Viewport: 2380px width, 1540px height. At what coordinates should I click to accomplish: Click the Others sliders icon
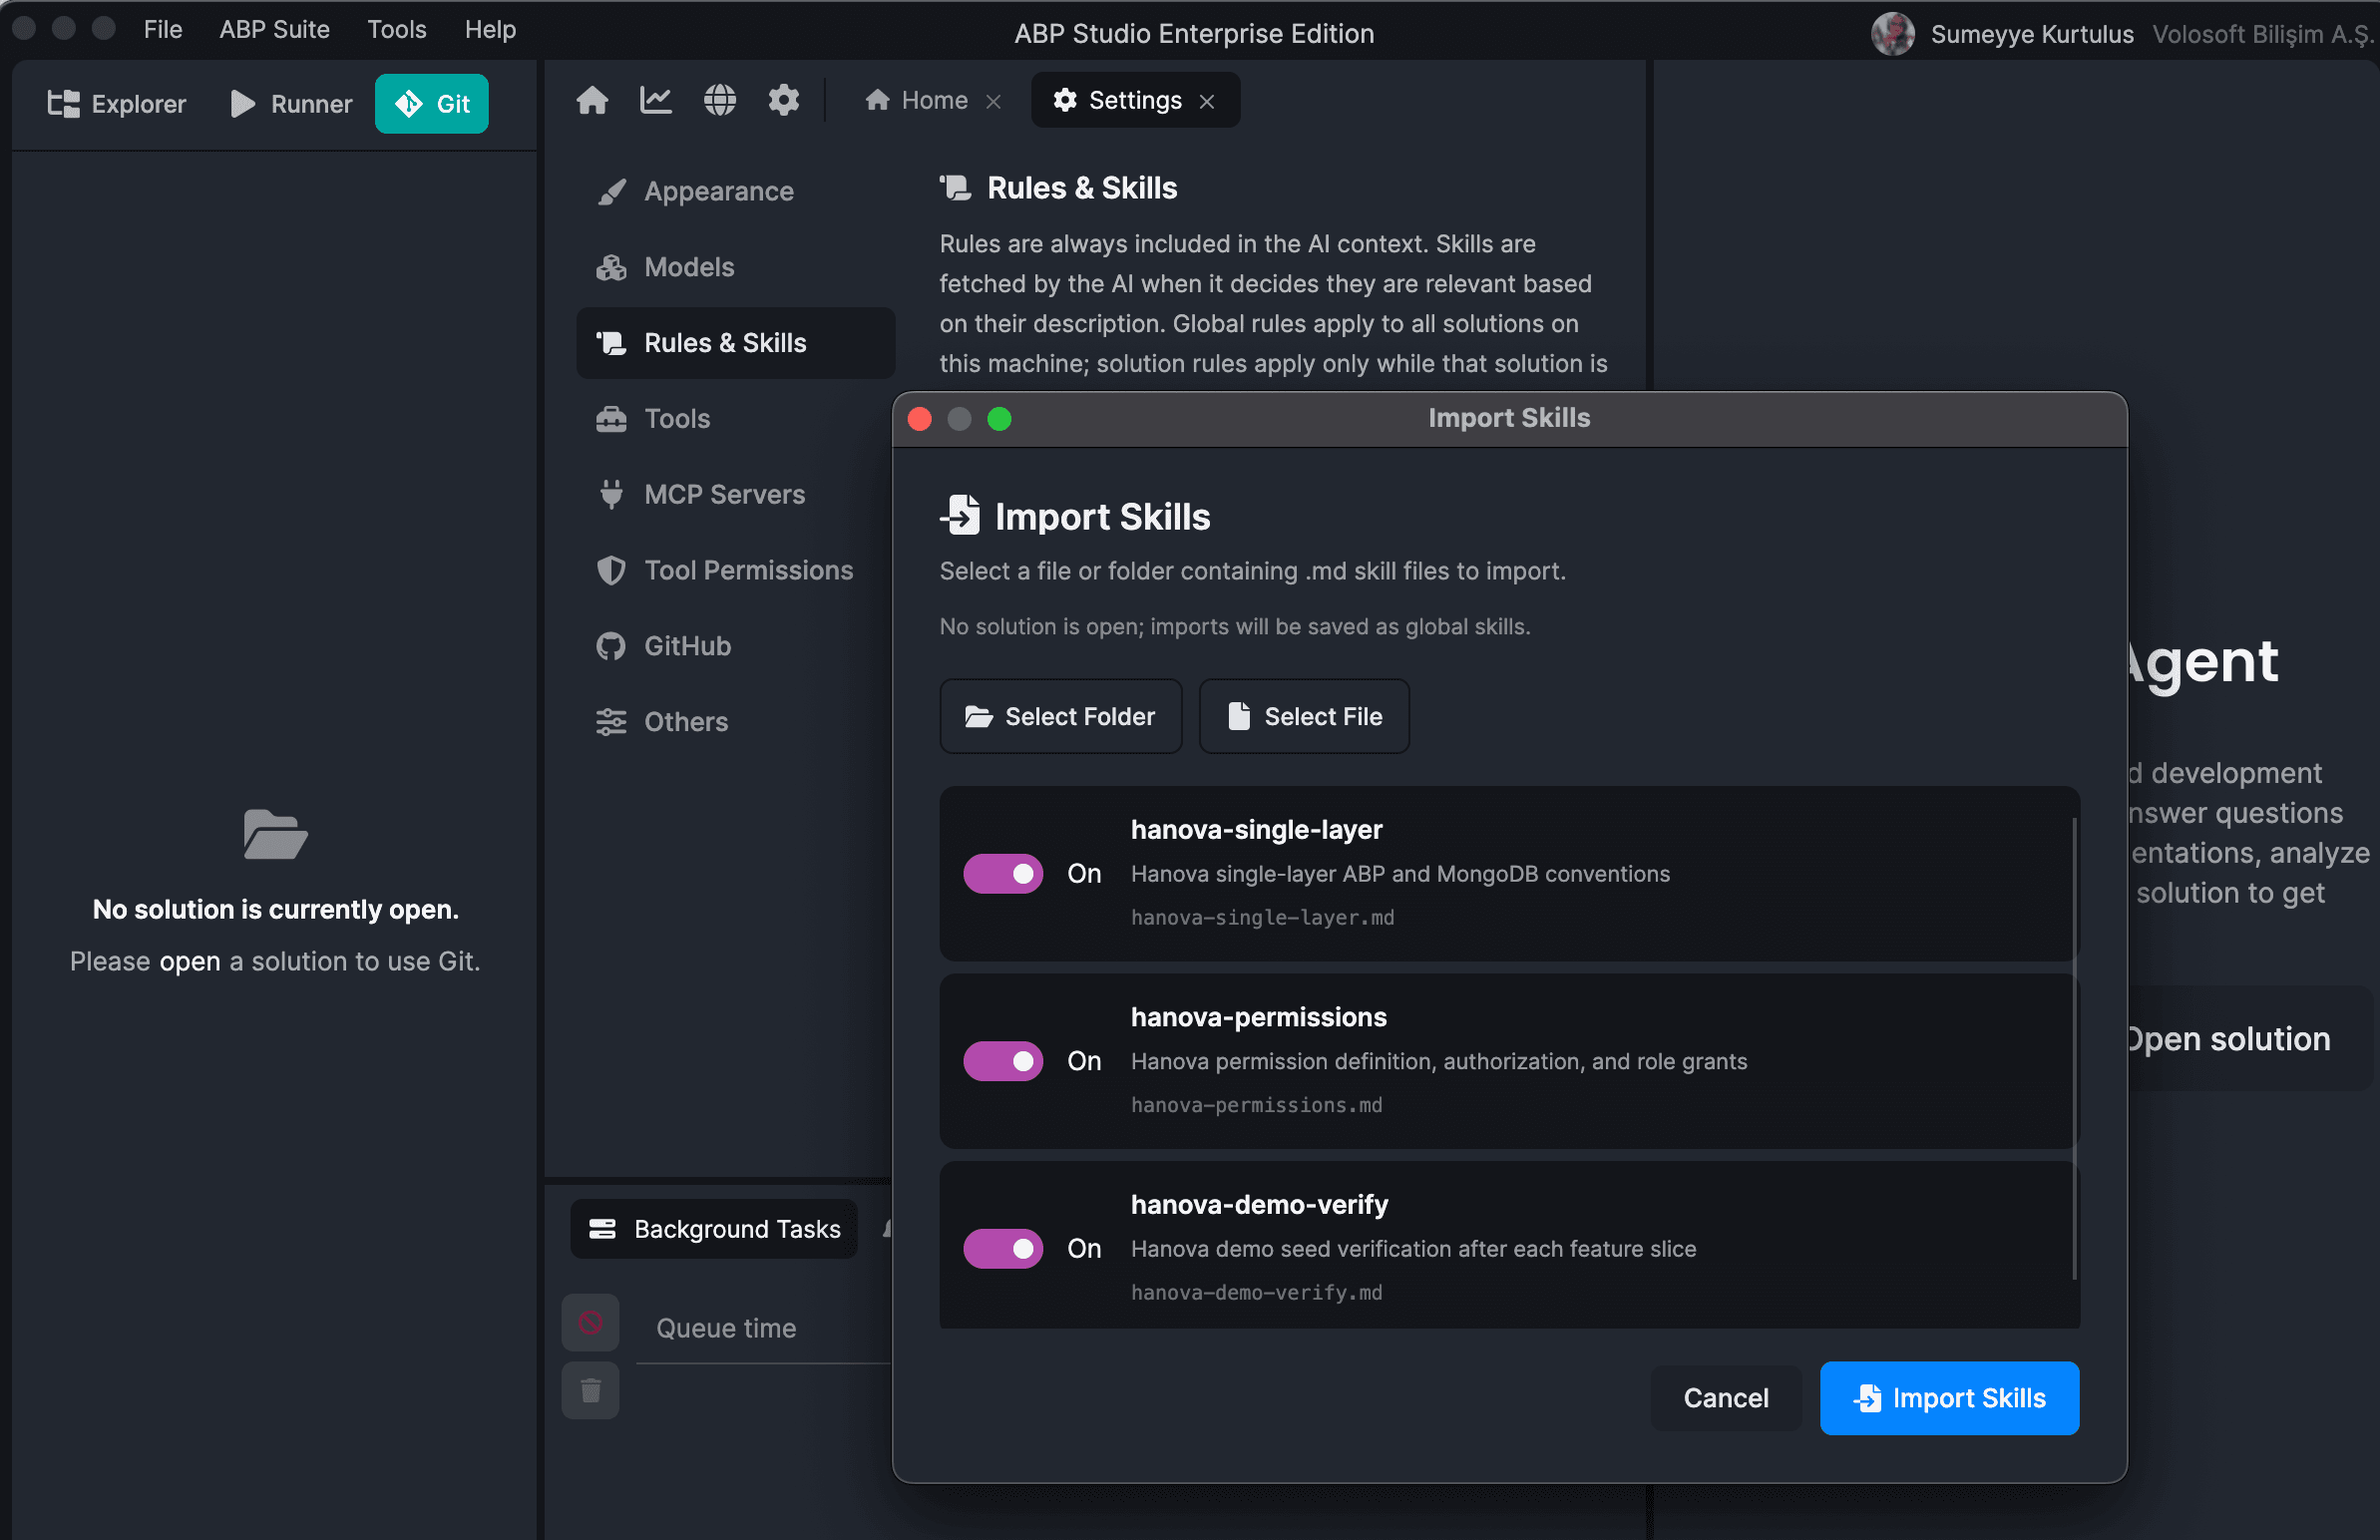pos(611,722)
